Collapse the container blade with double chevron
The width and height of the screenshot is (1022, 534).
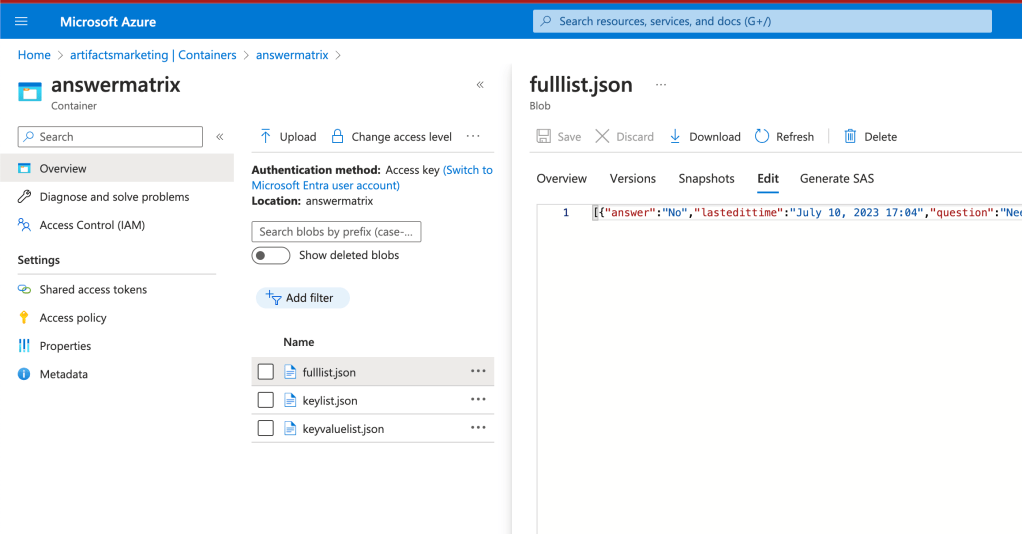click(480, 85)
